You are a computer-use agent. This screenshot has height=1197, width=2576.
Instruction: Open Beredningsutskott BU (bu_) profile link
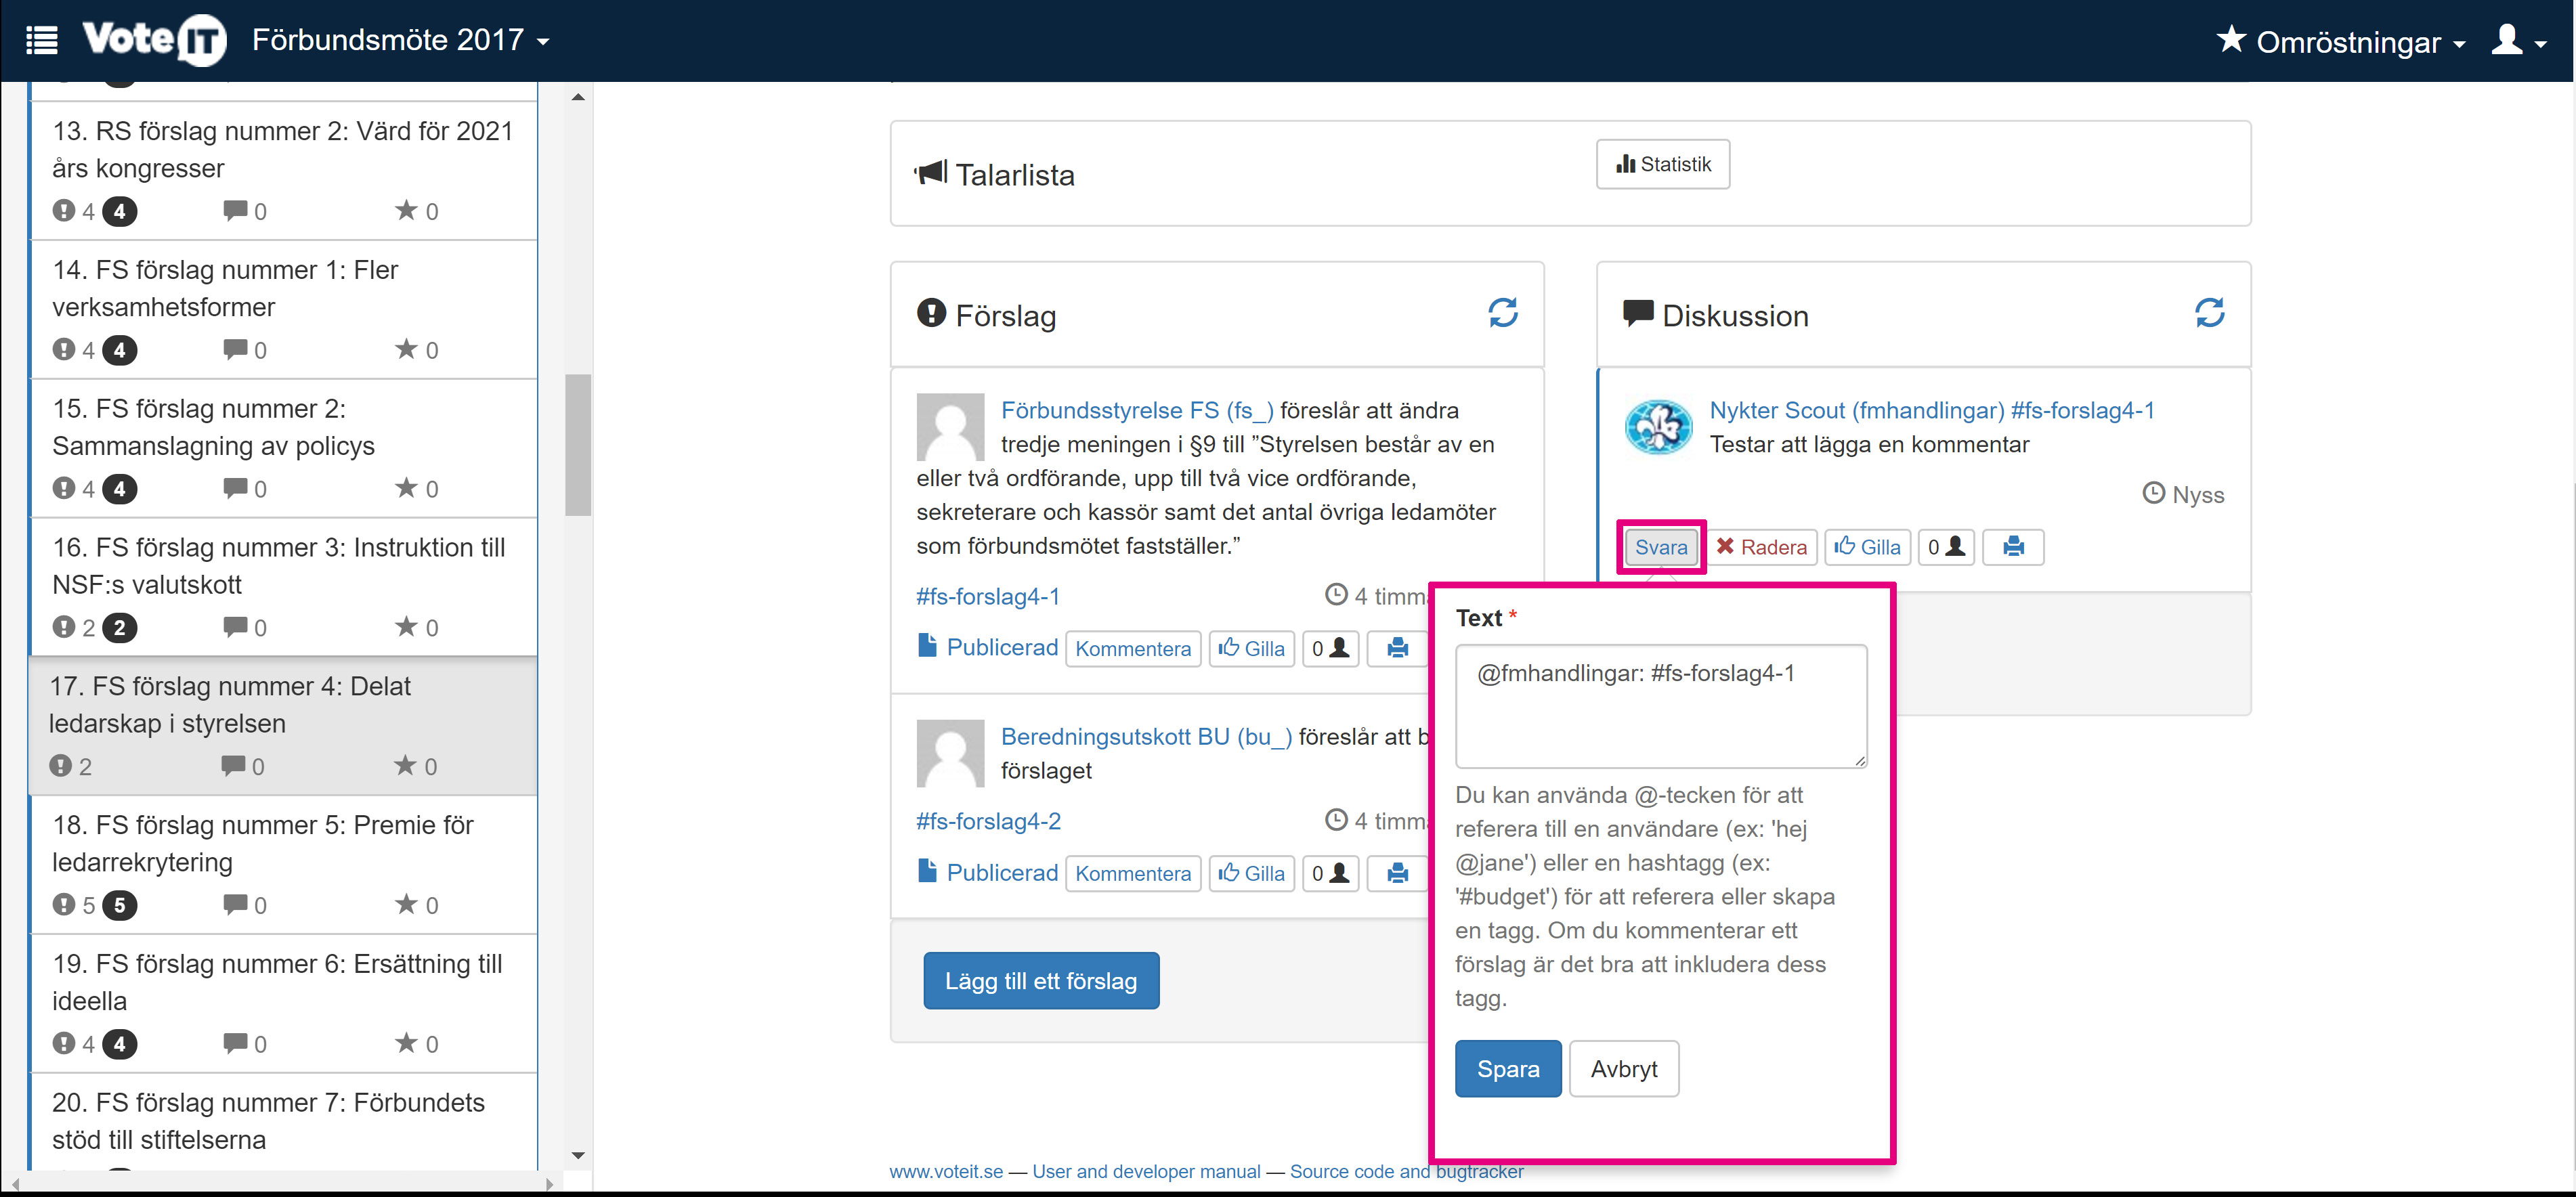(1146, 736)
